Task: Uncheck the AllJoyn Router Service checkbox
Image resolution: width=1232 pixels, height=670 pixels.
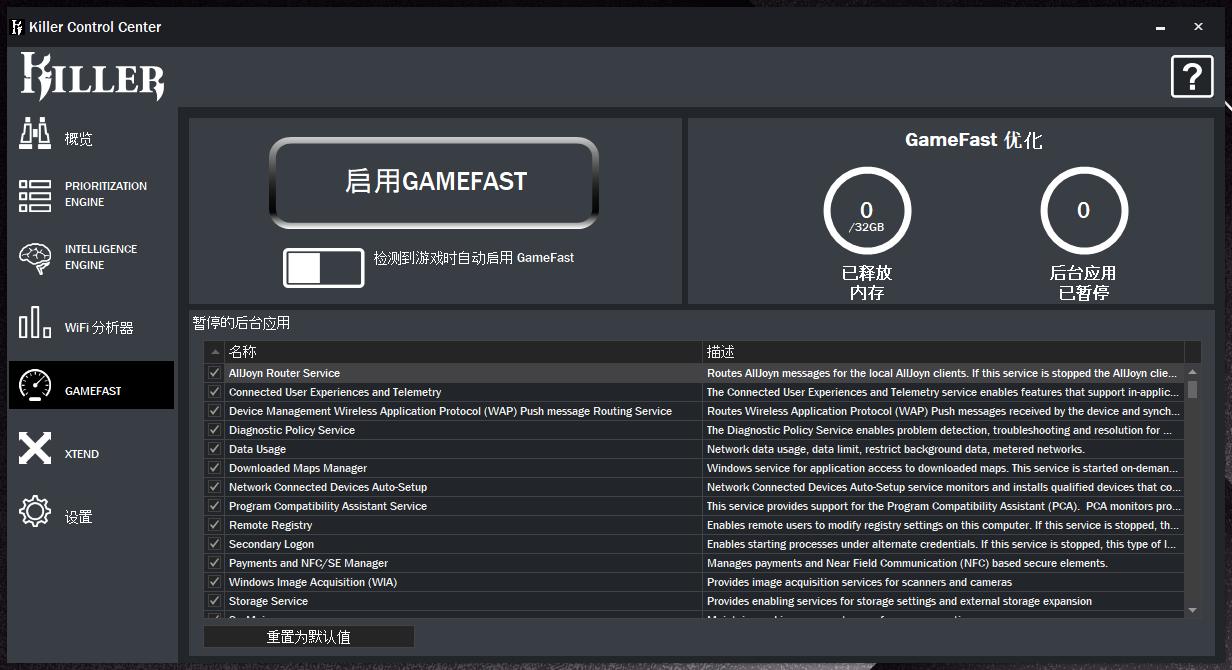Action: point(214,373)
